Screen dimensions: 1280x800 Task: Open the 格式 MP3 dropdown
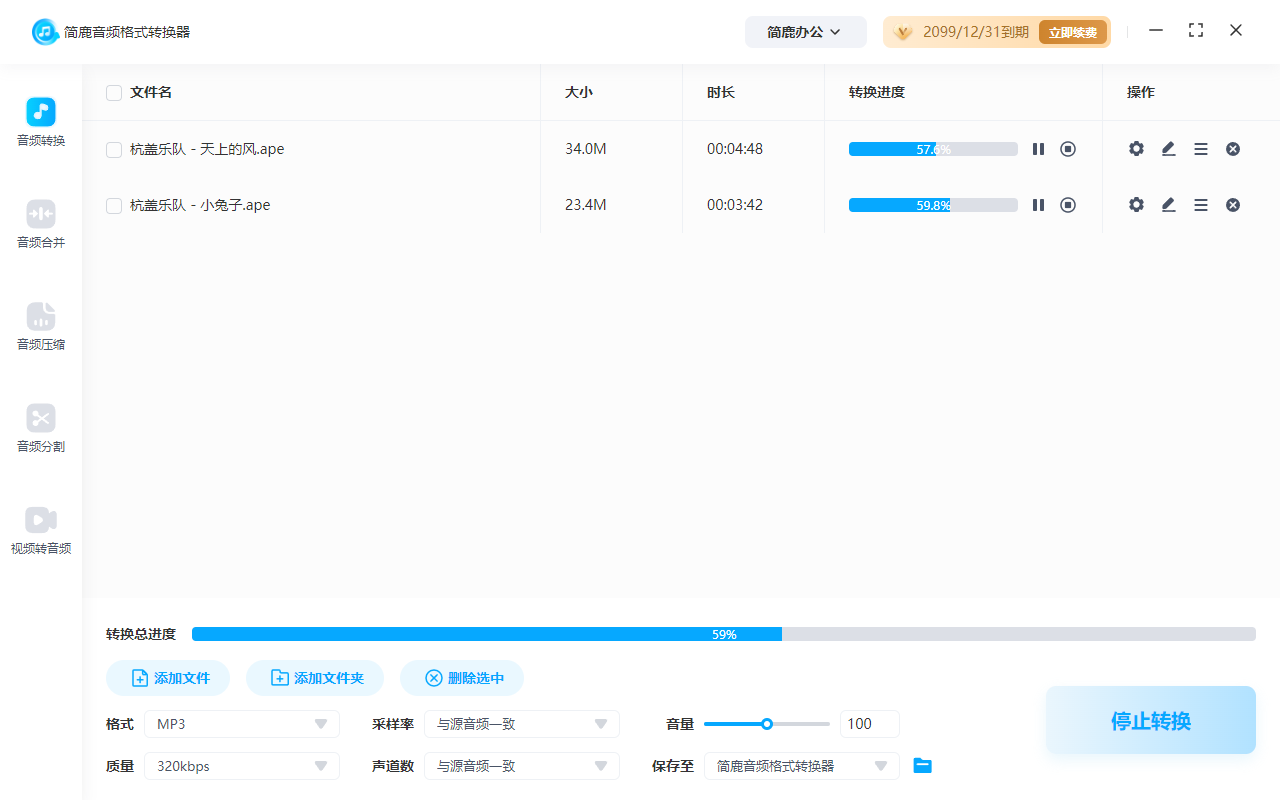(241, 723)
